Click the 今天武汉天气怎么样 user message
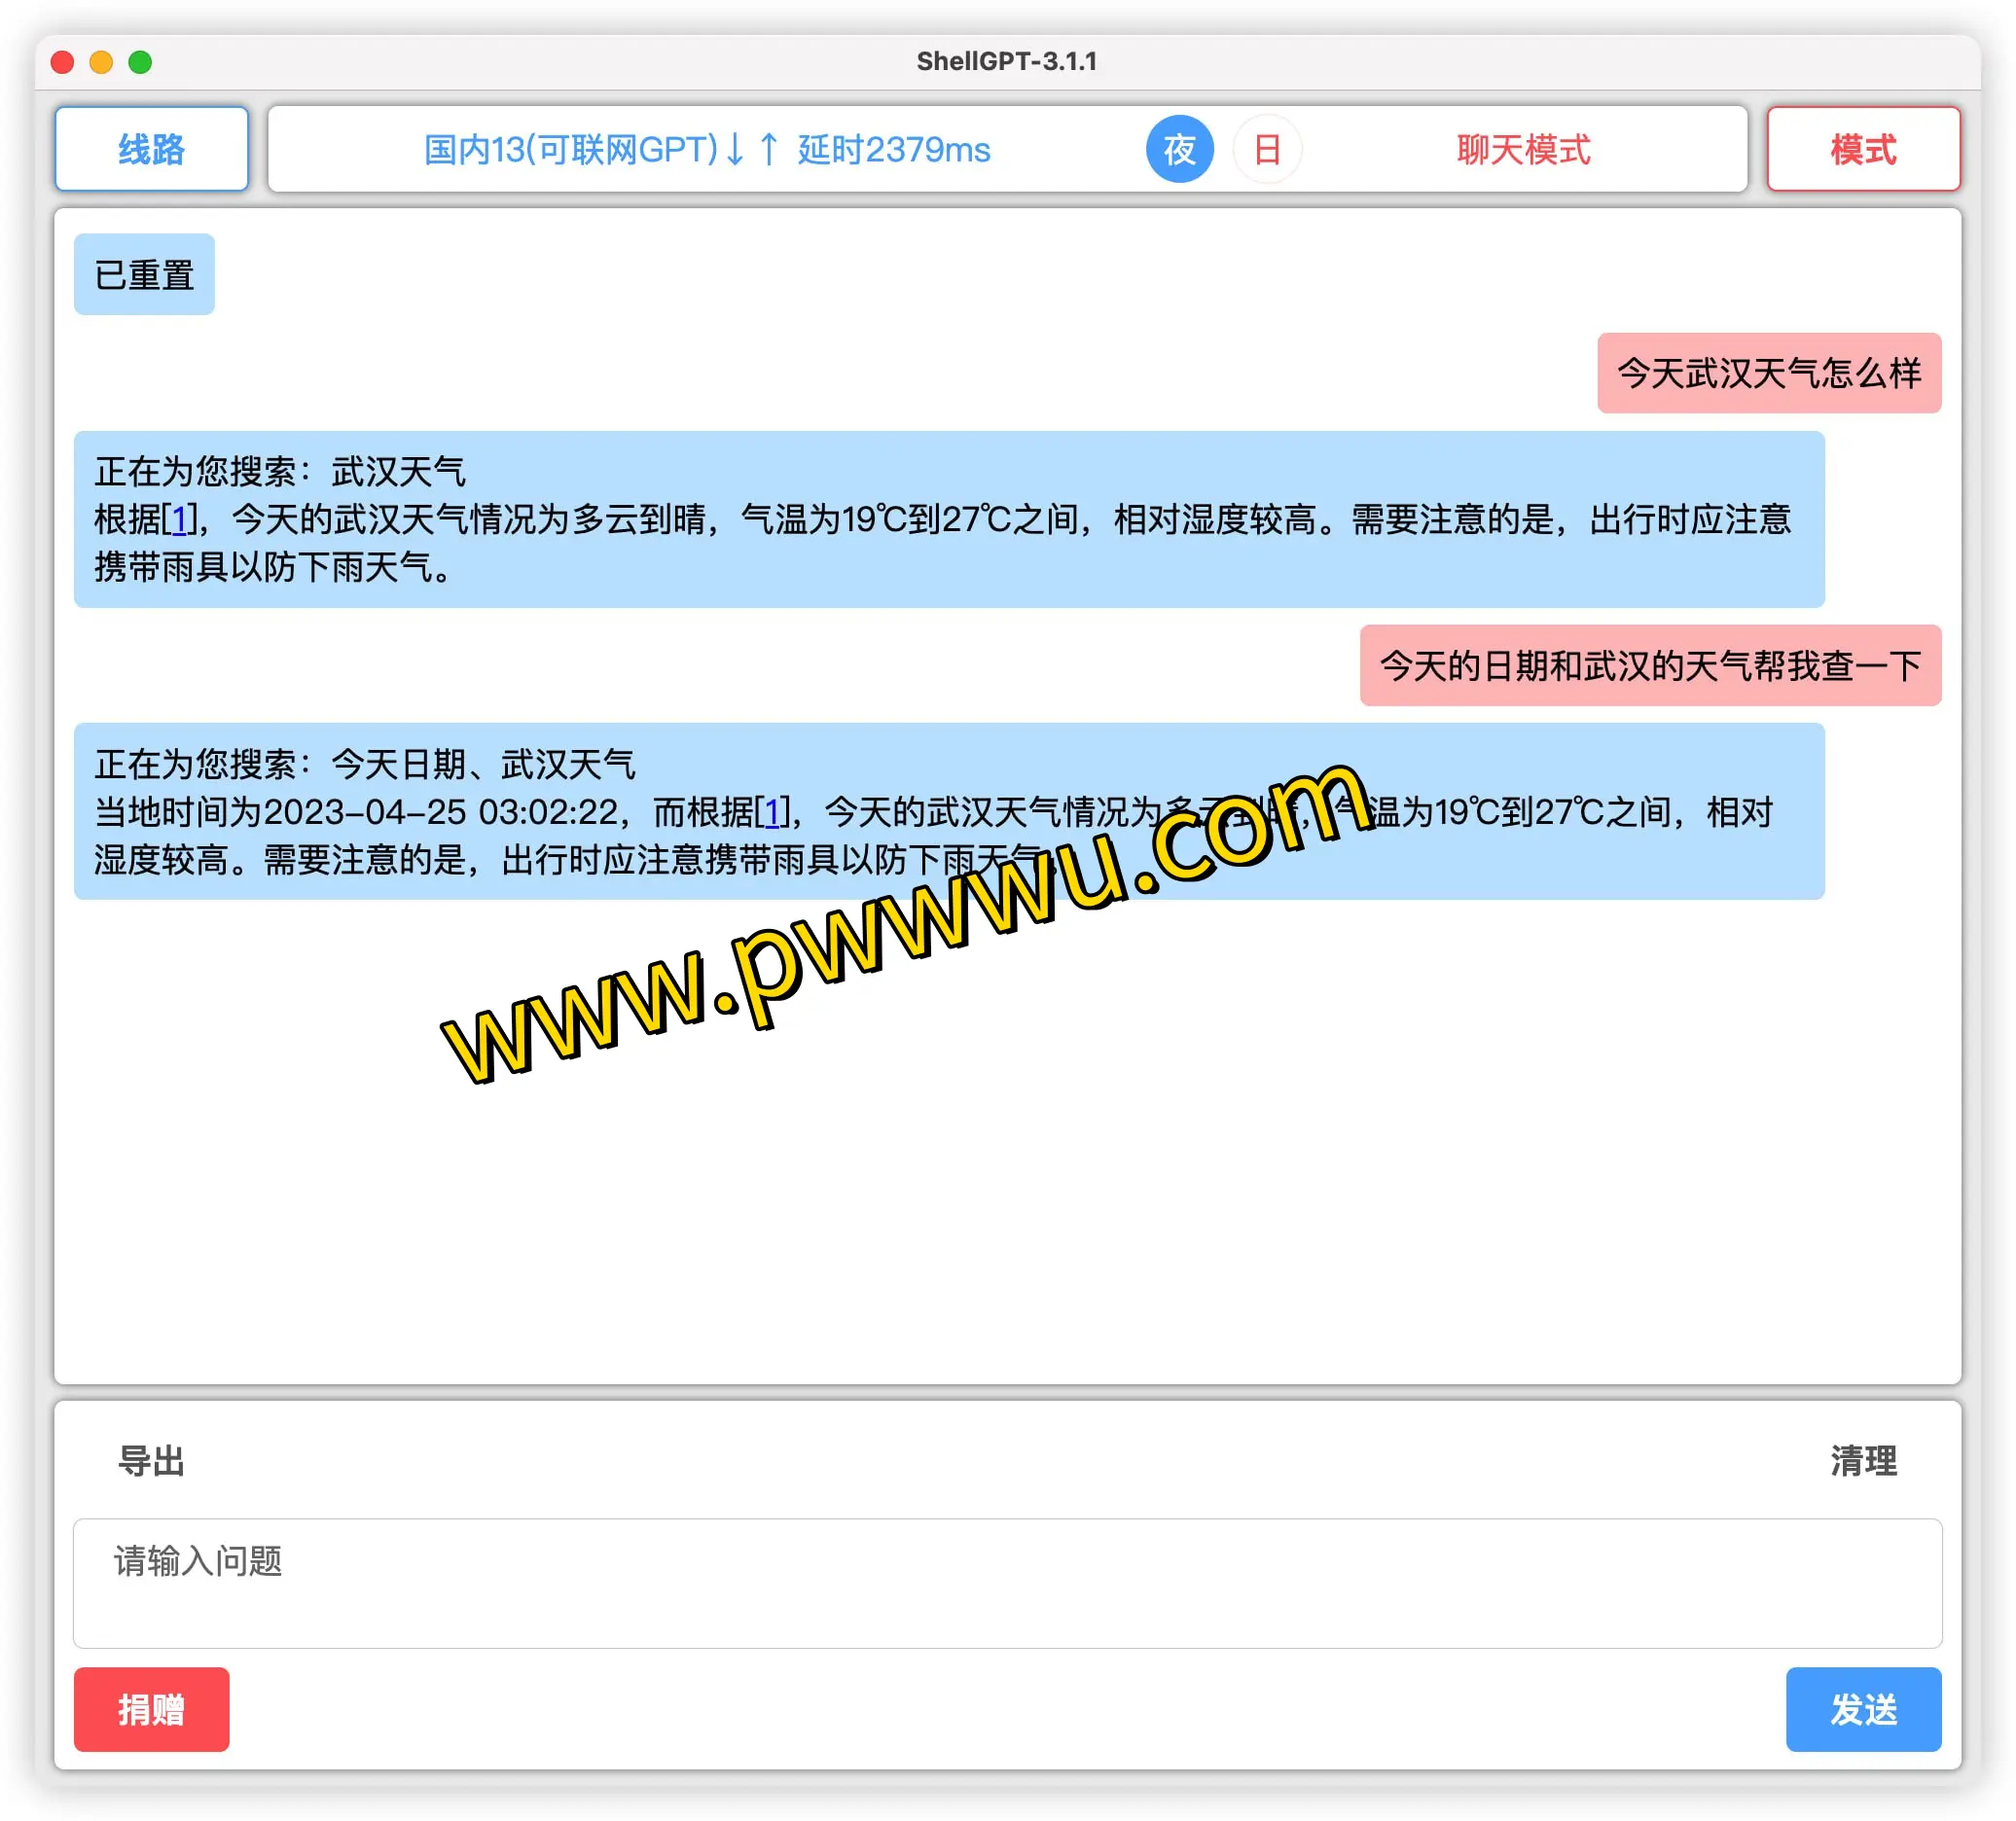 tap(1768, 373)
